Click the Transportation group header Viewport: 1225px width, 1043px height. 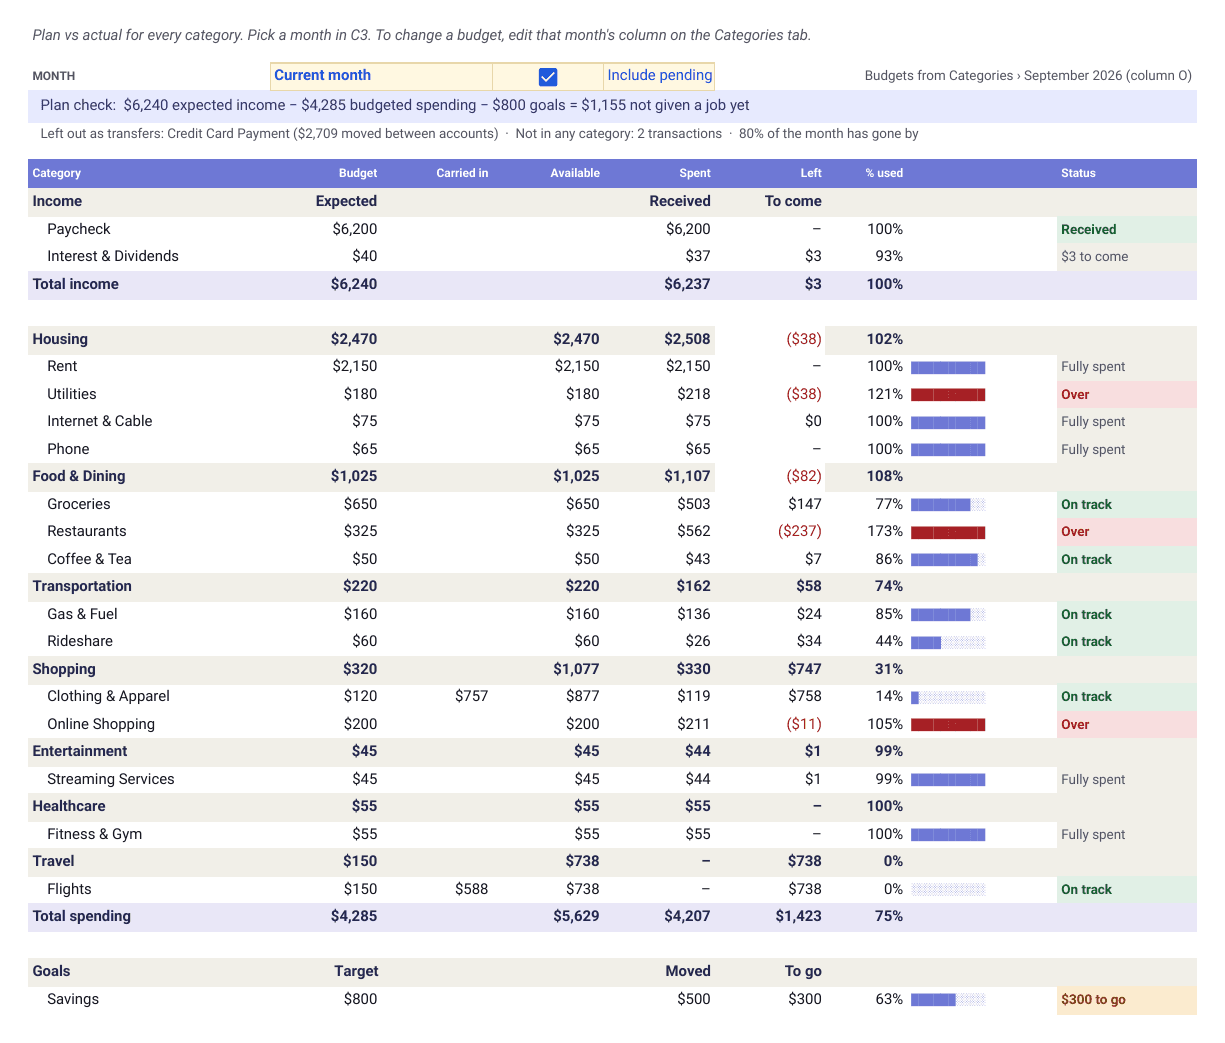click(82, 586)
